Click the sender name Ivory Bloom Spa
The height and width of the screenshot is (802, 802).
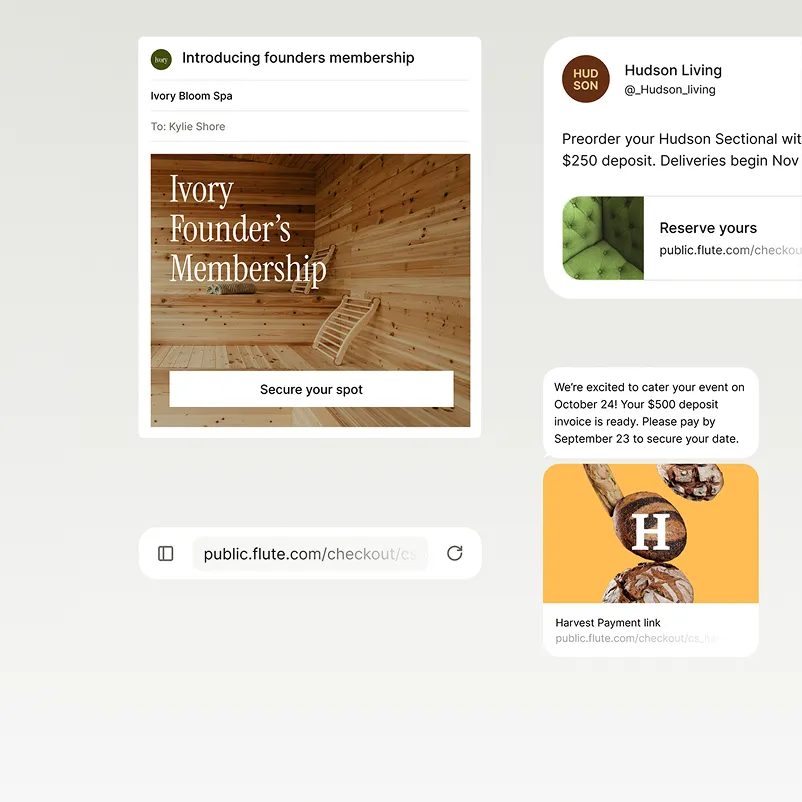pos(191,96)
